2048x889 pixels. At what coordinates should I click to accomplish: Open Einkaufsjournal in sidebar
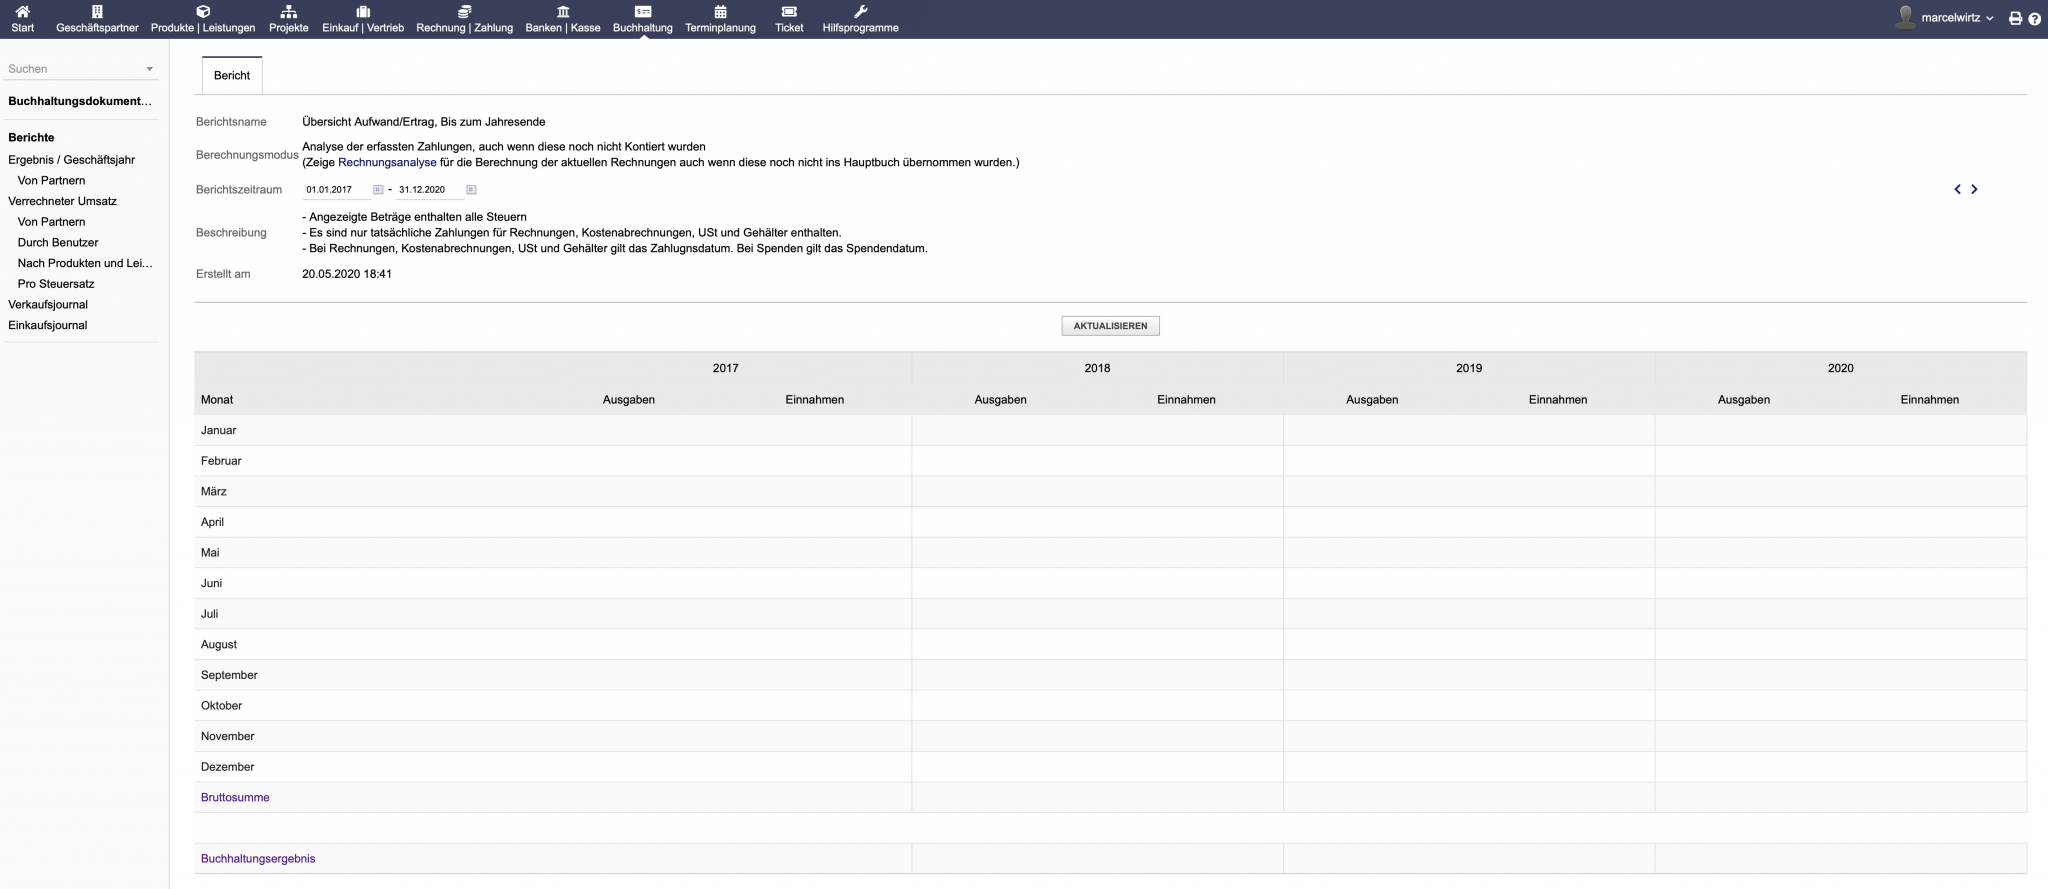[x=48, y=326]
